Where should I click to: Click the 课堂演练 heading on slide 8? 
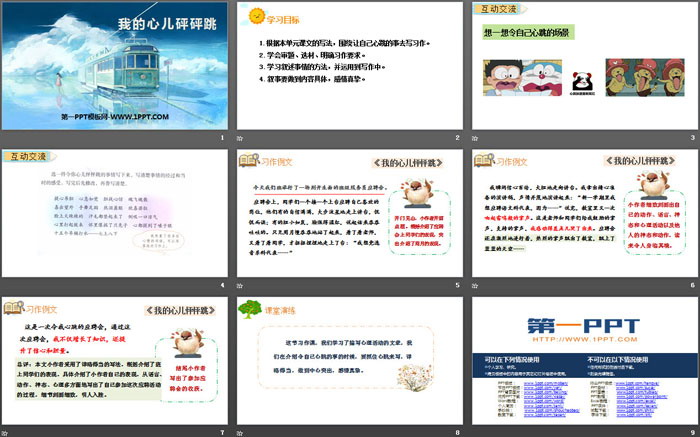(x=280, y=310)
